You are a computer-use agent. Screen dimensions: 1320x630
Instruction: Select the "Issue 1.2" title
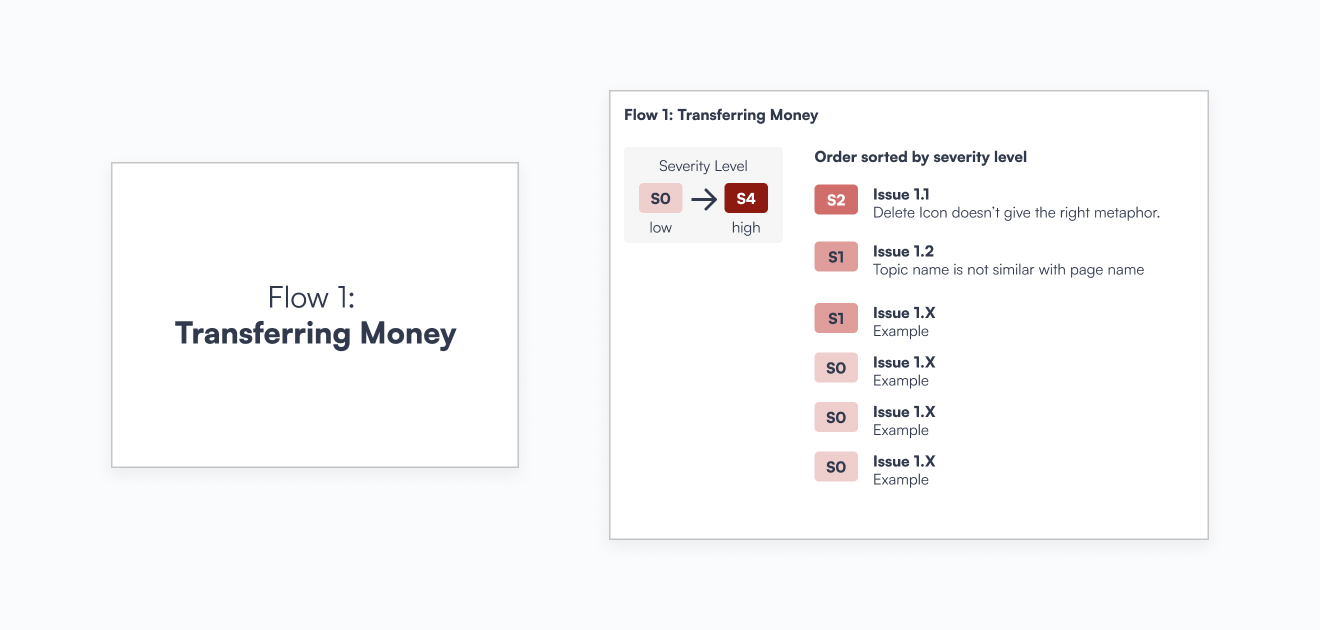(x=903, y=251)
